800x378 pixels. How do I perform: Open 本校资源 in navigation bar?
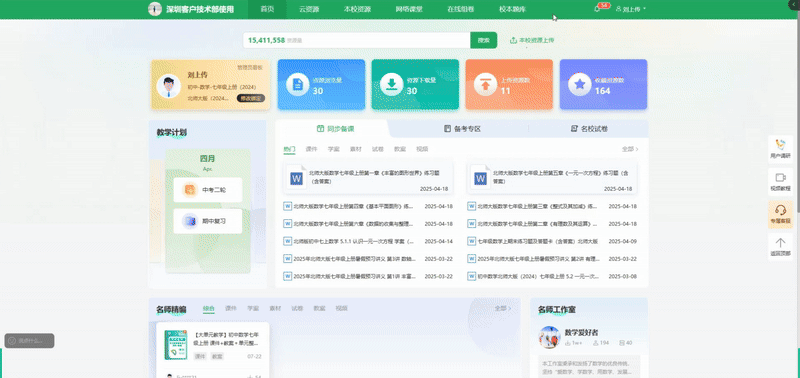click(x=357, y=9)
